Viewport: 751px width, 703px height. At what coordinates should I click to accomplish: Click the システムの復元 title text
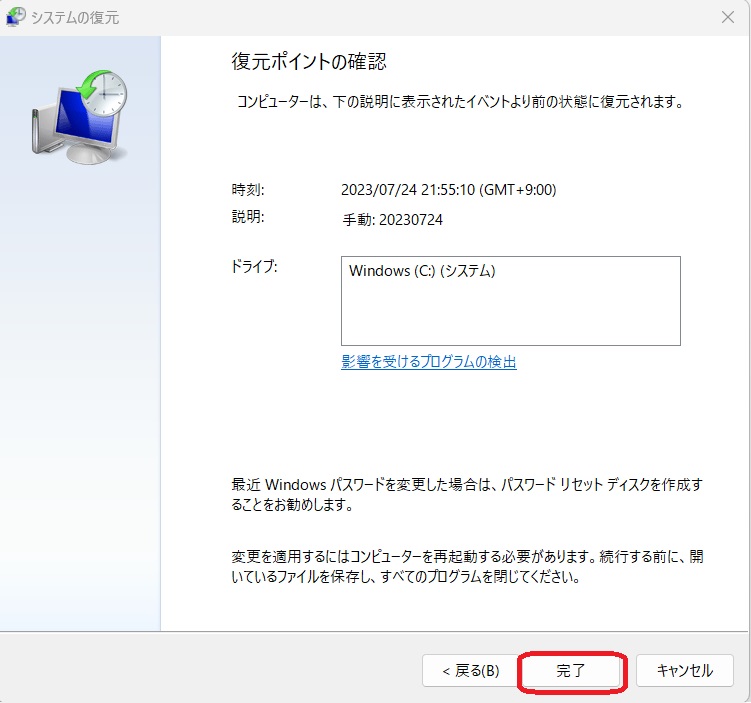point(75,18)
